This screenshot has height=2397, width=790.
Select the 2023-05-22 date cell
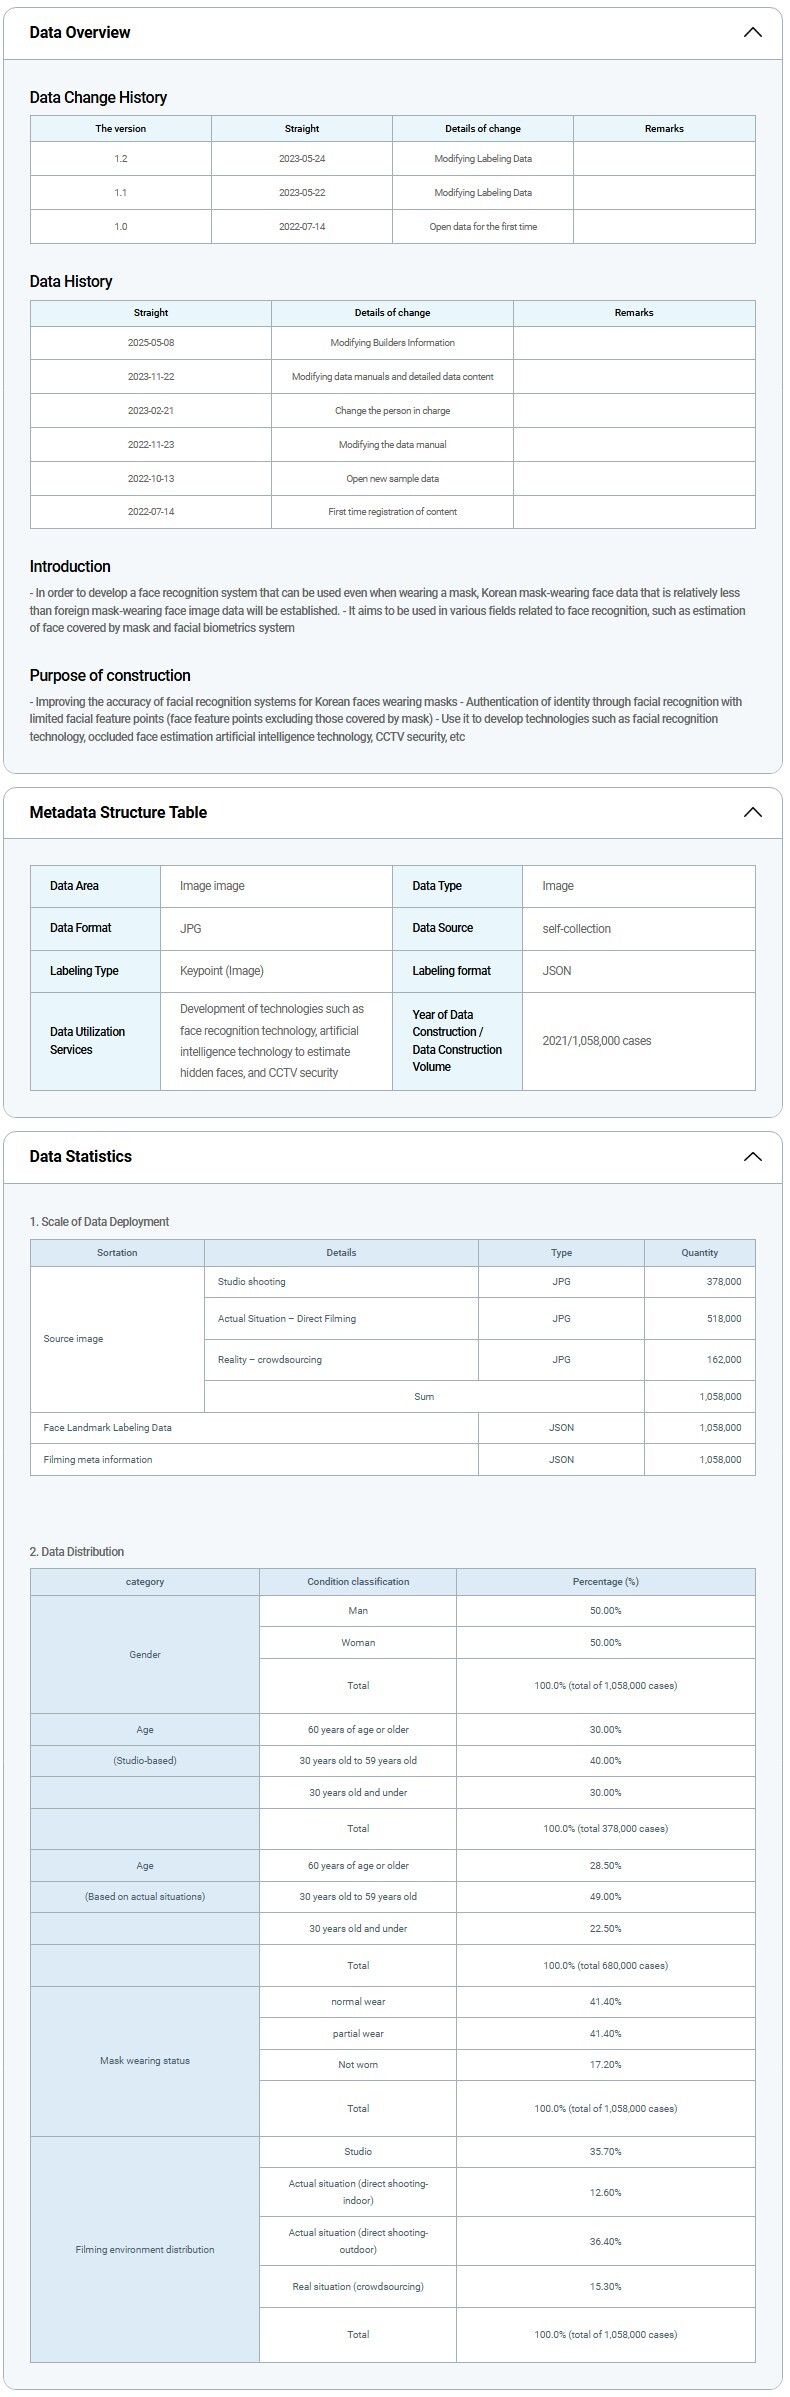(x=302, y=192)
